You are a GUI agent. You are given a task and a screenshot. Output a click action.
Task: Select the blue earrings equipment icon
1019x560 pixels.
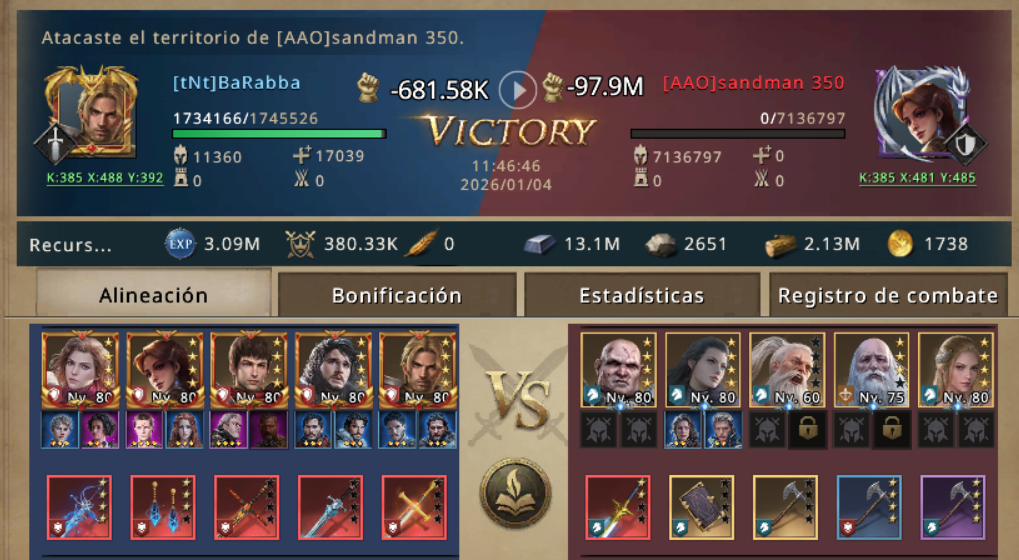(163, 507)
